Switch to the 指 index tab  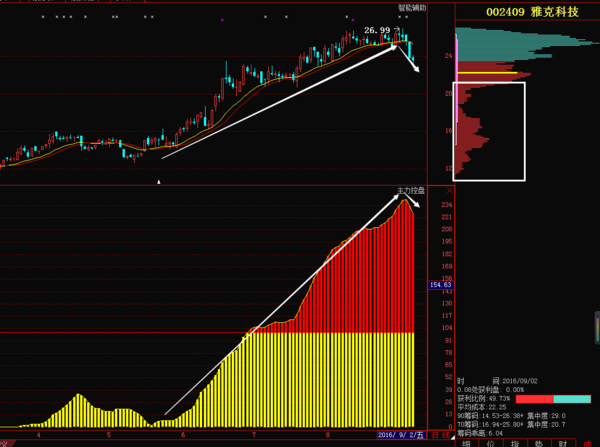[515, 443]
